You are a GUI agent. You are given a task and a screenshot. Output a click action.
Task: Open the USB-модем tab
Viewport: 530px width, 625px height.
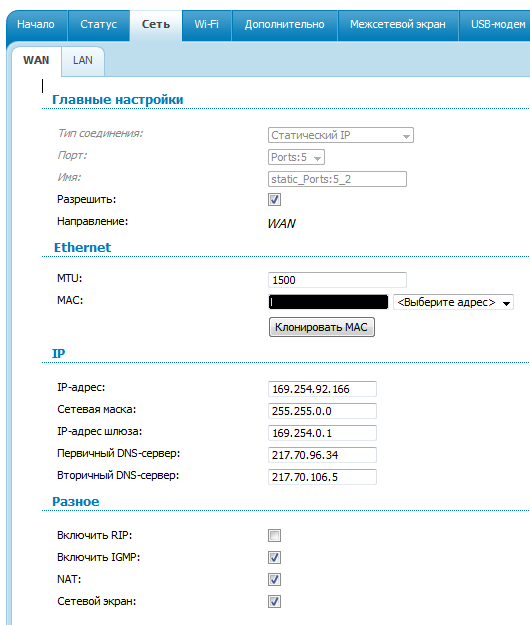tap(495, 25)
